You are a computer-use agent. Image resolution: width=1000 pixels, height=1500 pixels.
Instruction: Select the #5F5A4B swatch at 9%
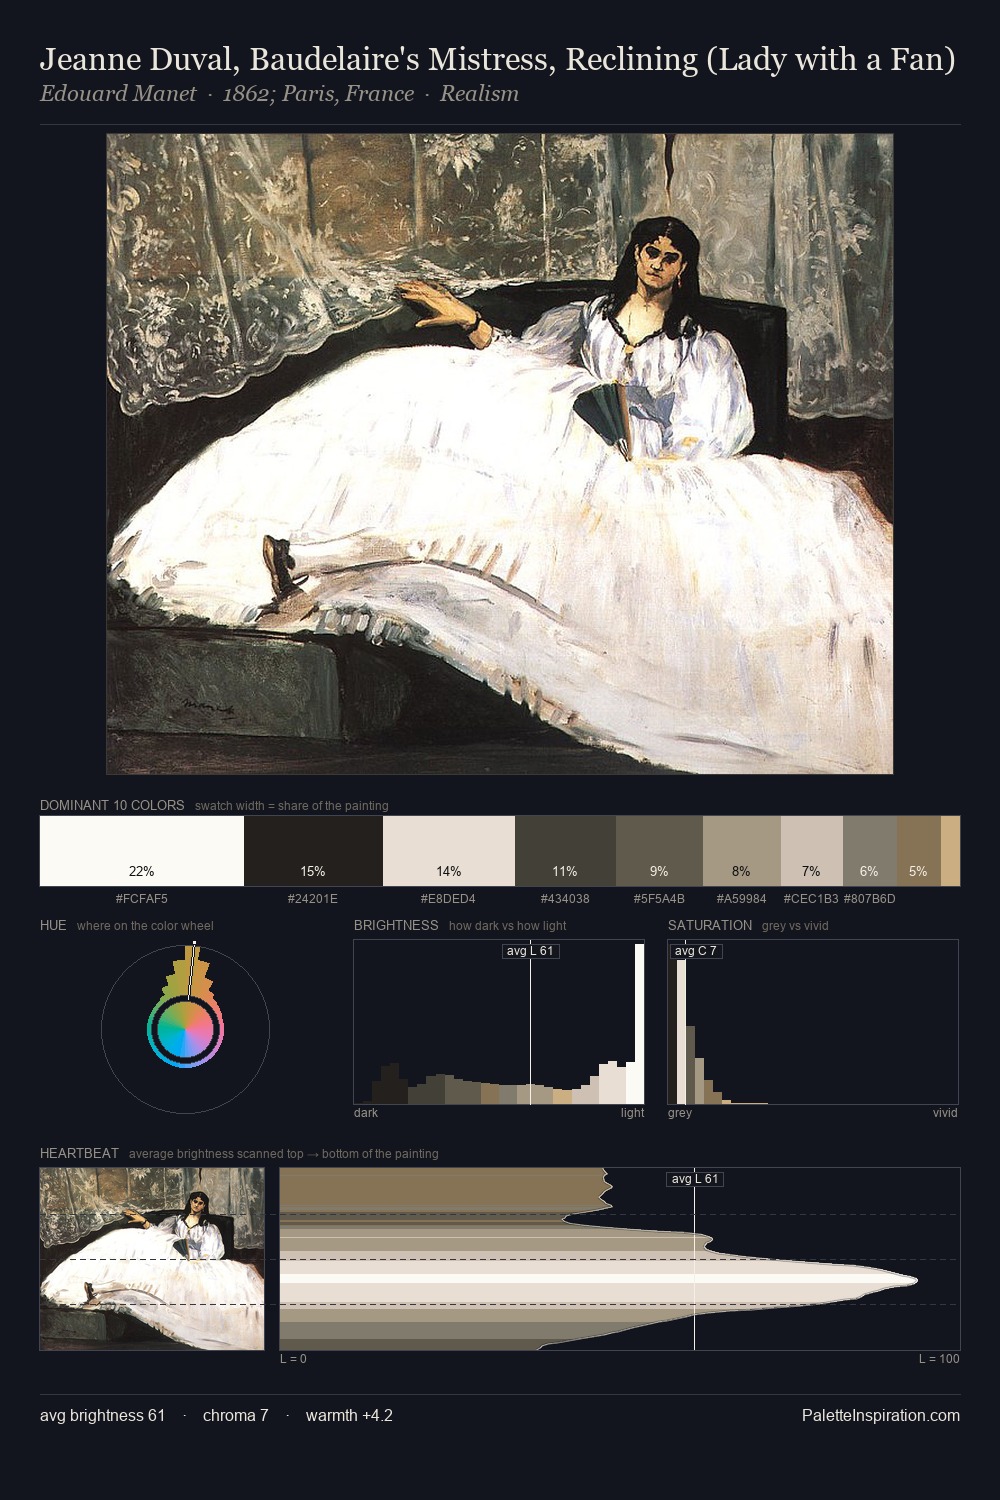pos(659,851)
